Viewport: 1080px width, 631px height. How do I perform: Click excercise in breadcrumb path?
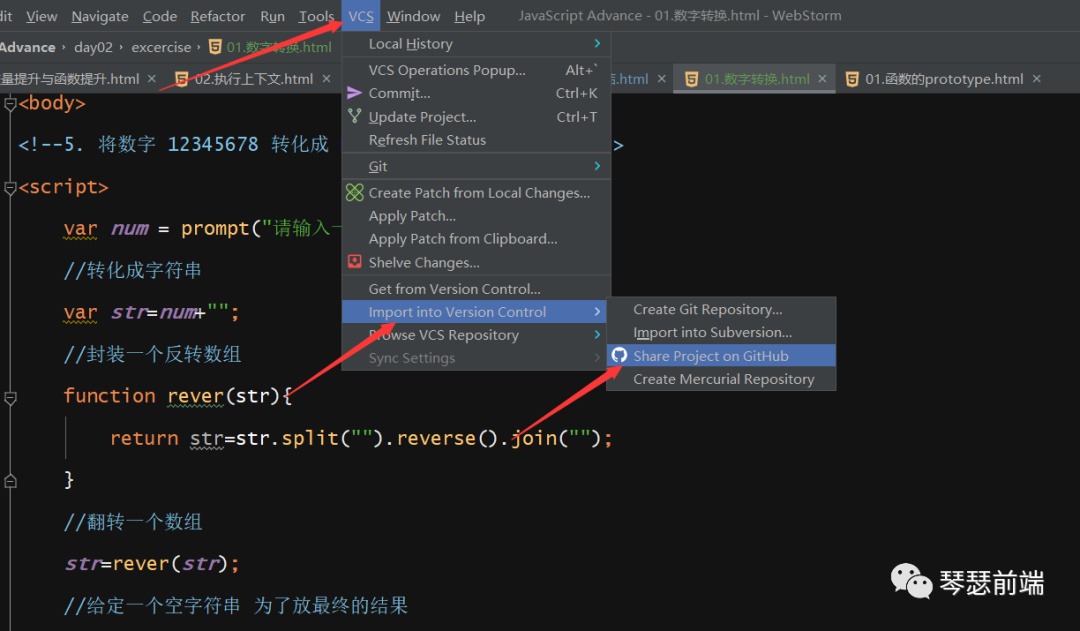pos(161,47)
